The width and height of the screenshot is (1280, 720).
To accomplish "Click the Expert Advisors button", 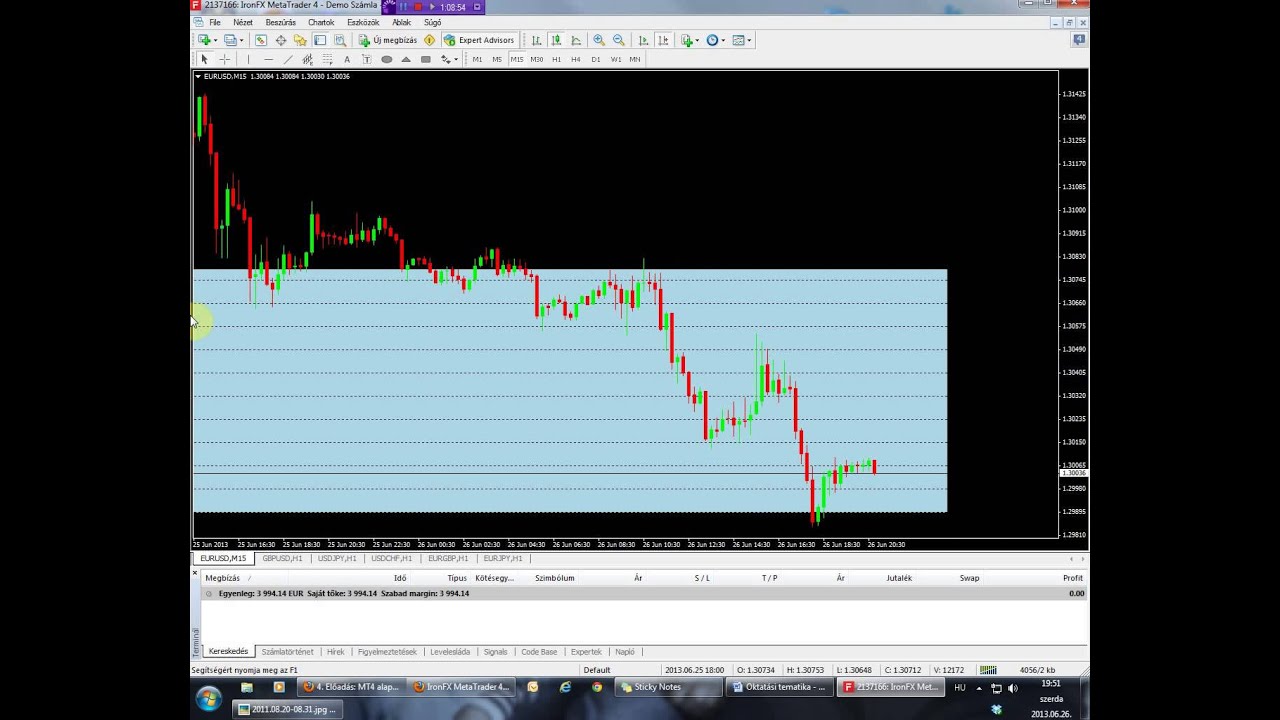I will [x=480, y=40].
